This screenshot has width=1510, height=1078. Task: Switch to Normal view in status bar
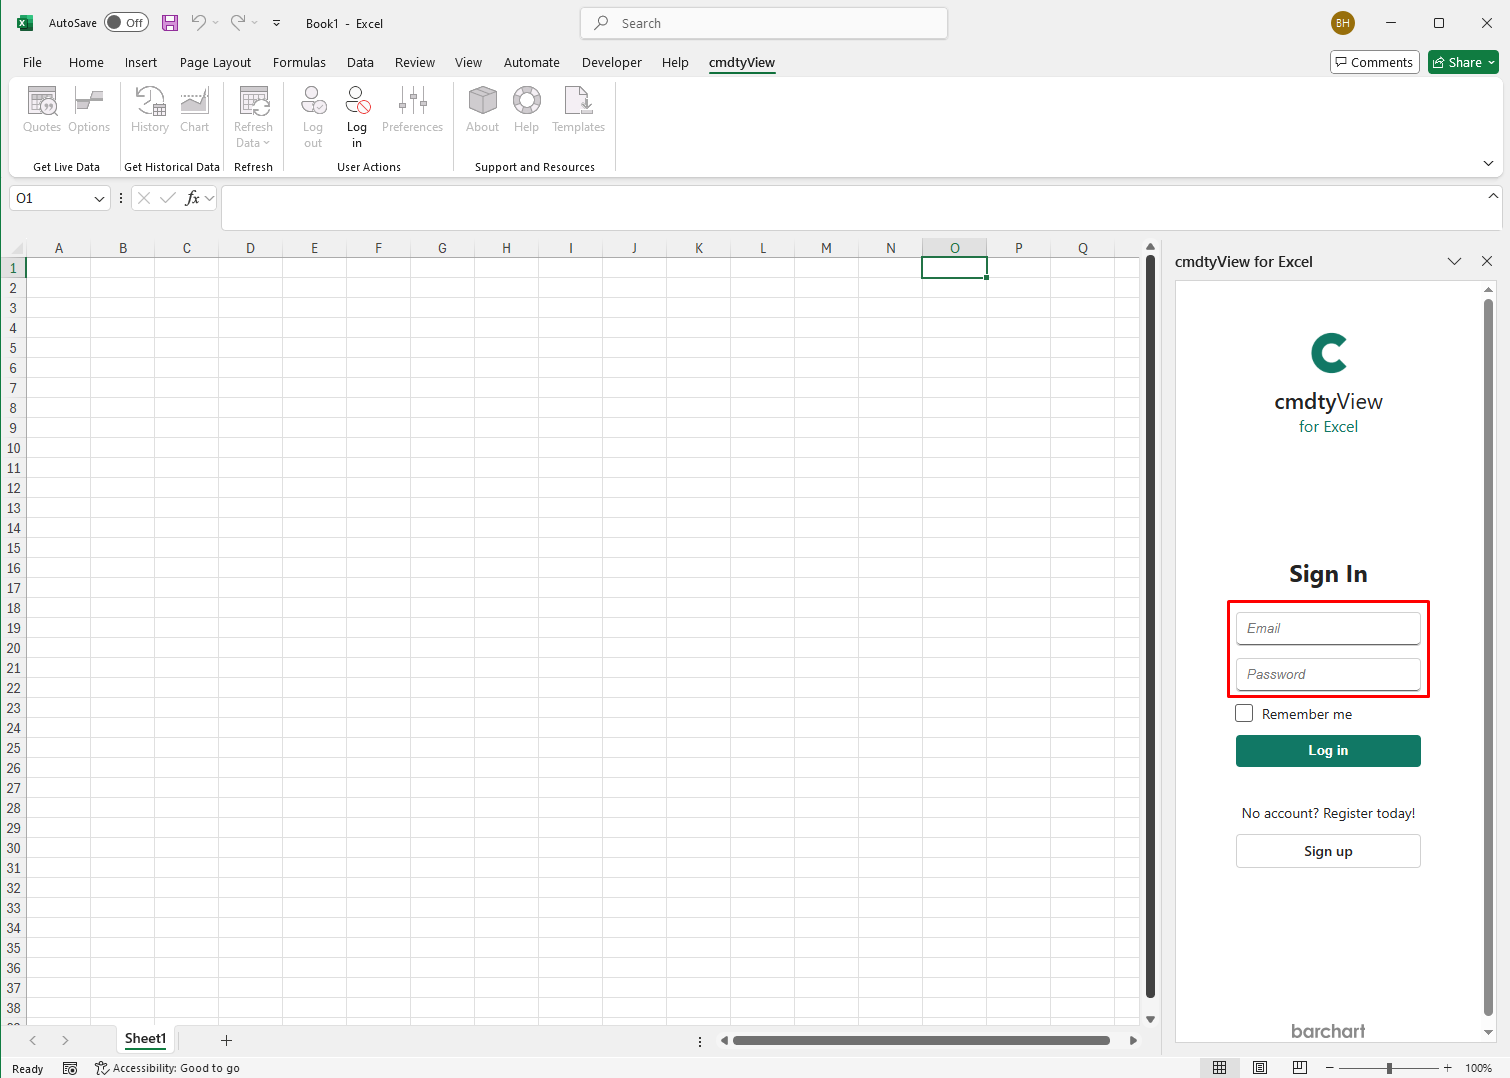pos(1219,1068)
